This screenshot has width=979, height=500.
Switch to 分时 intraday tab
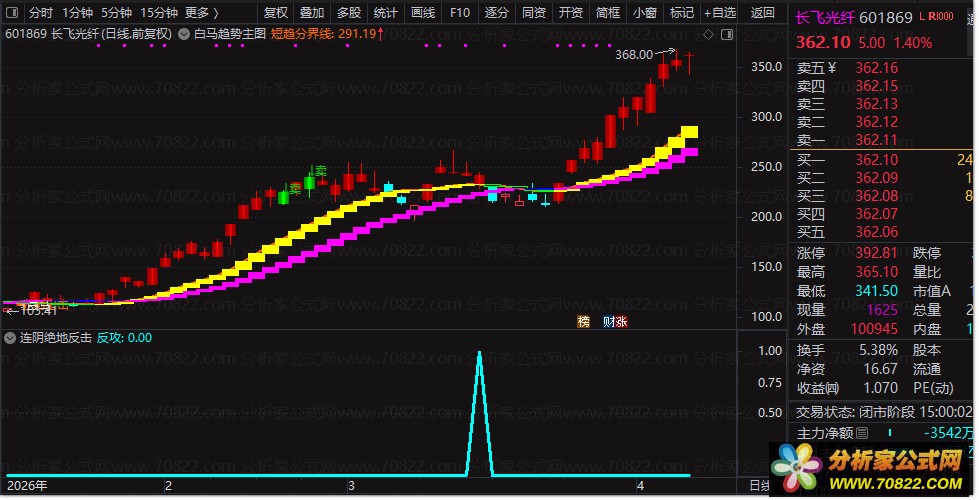[41, 12]
